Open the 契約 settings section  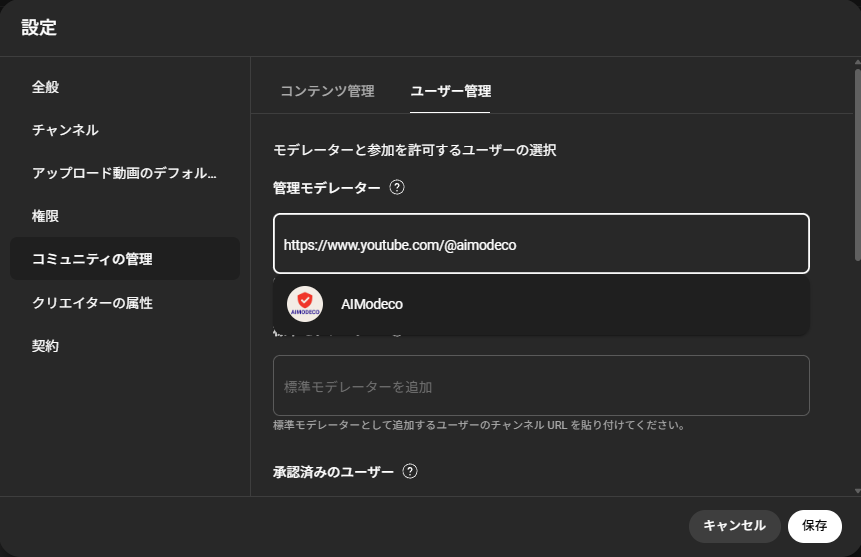pyautogui.click(x=46, y=345)
